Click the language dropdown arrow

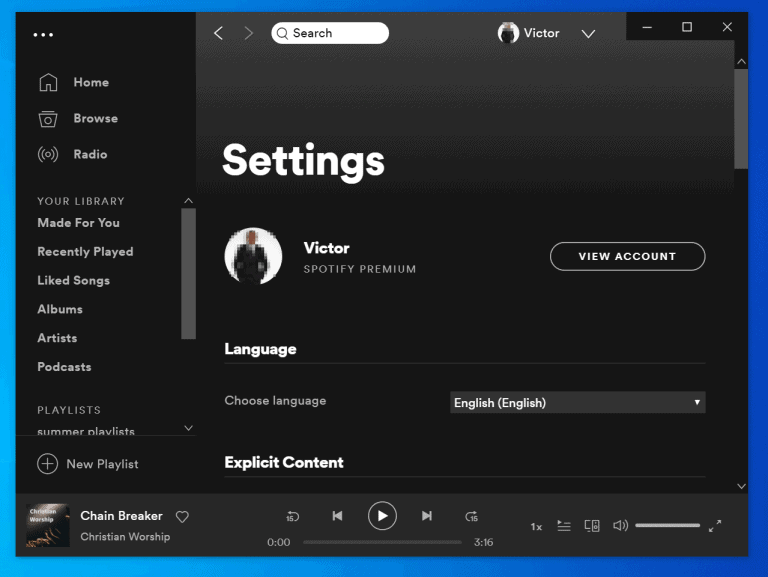(696, 403)
